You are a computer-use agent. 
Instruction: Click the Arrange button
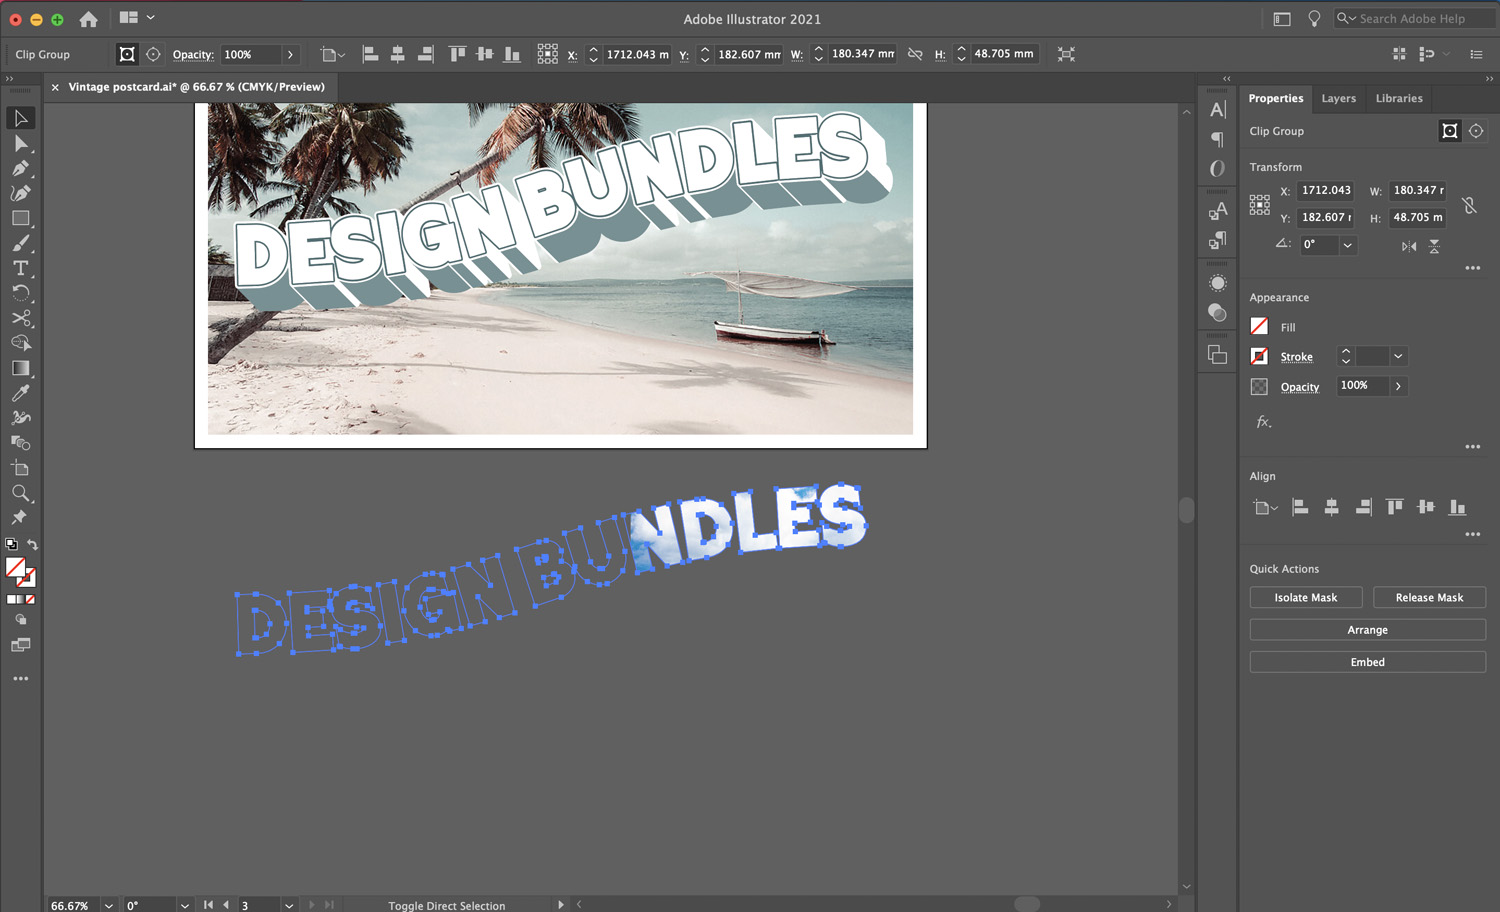pyautogui.click(x=1368, y=630)
